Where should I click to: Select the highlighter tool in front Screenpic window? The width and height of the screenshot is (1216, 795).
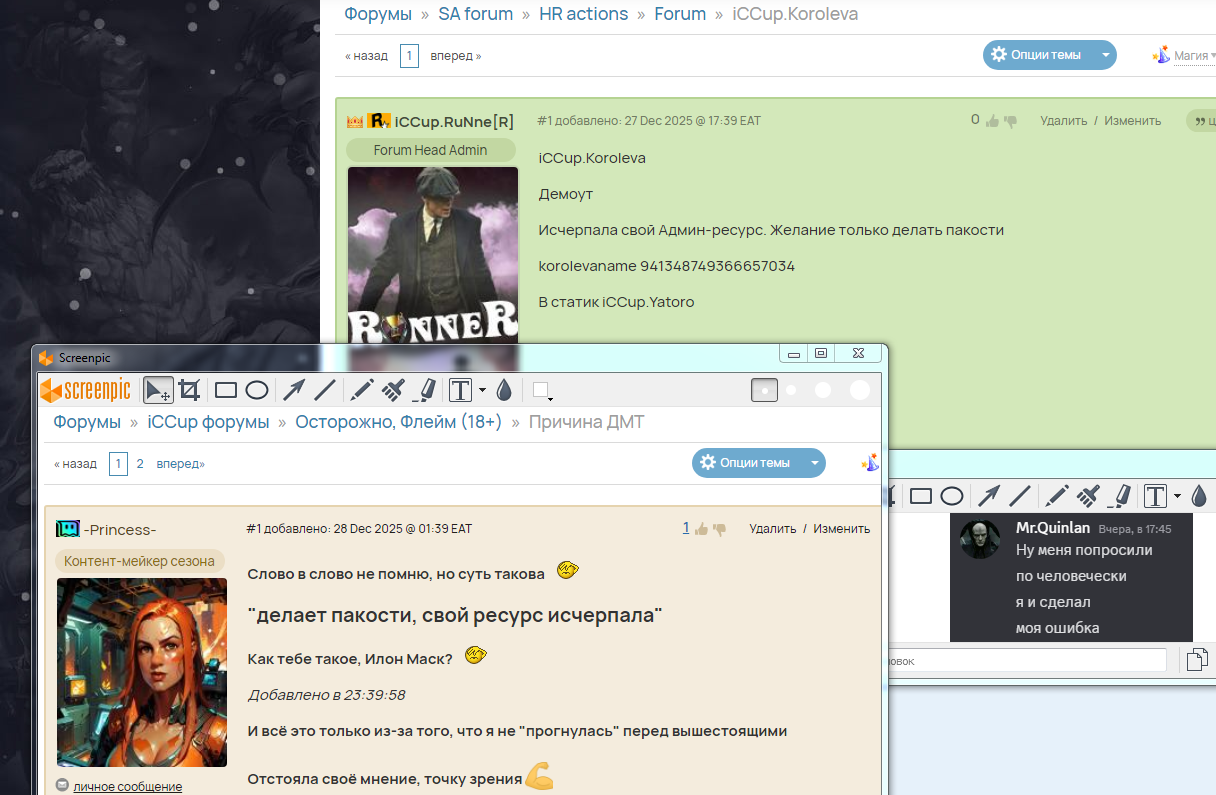point(423,390)
